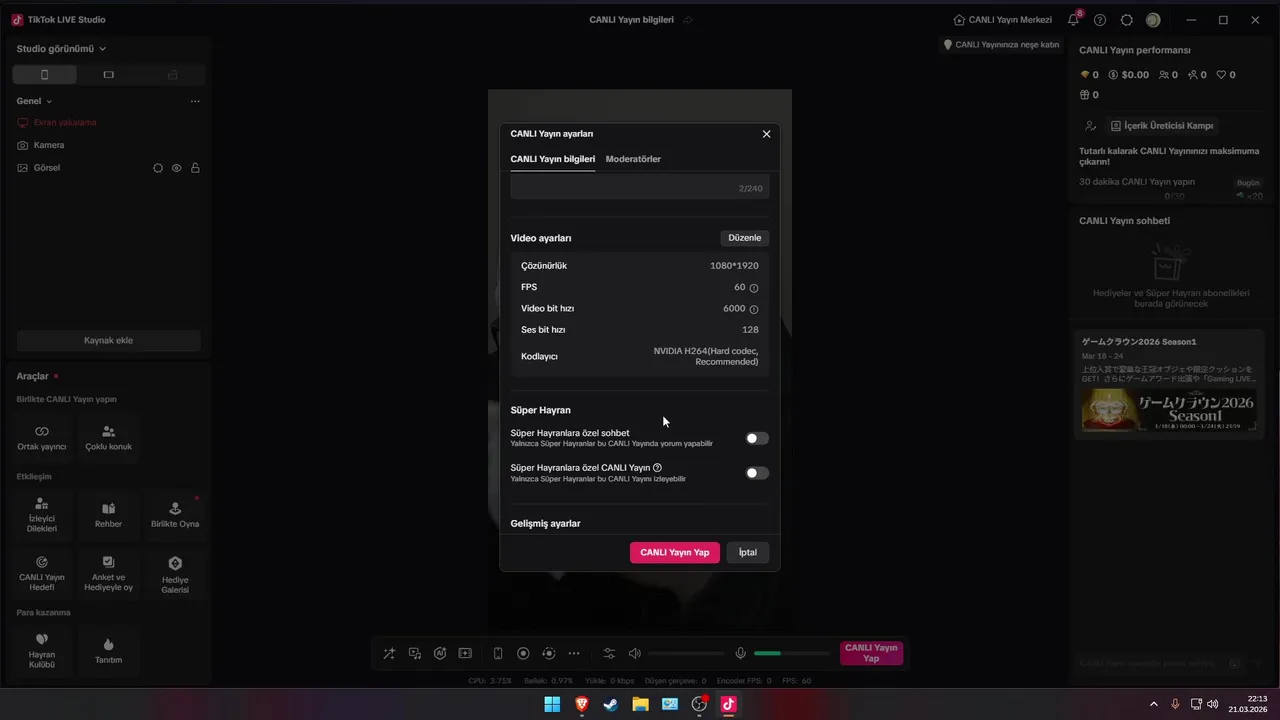Open İçerik Üreticisi Kampı button
Viewport: 1280px width, 720px height.
1162,126
